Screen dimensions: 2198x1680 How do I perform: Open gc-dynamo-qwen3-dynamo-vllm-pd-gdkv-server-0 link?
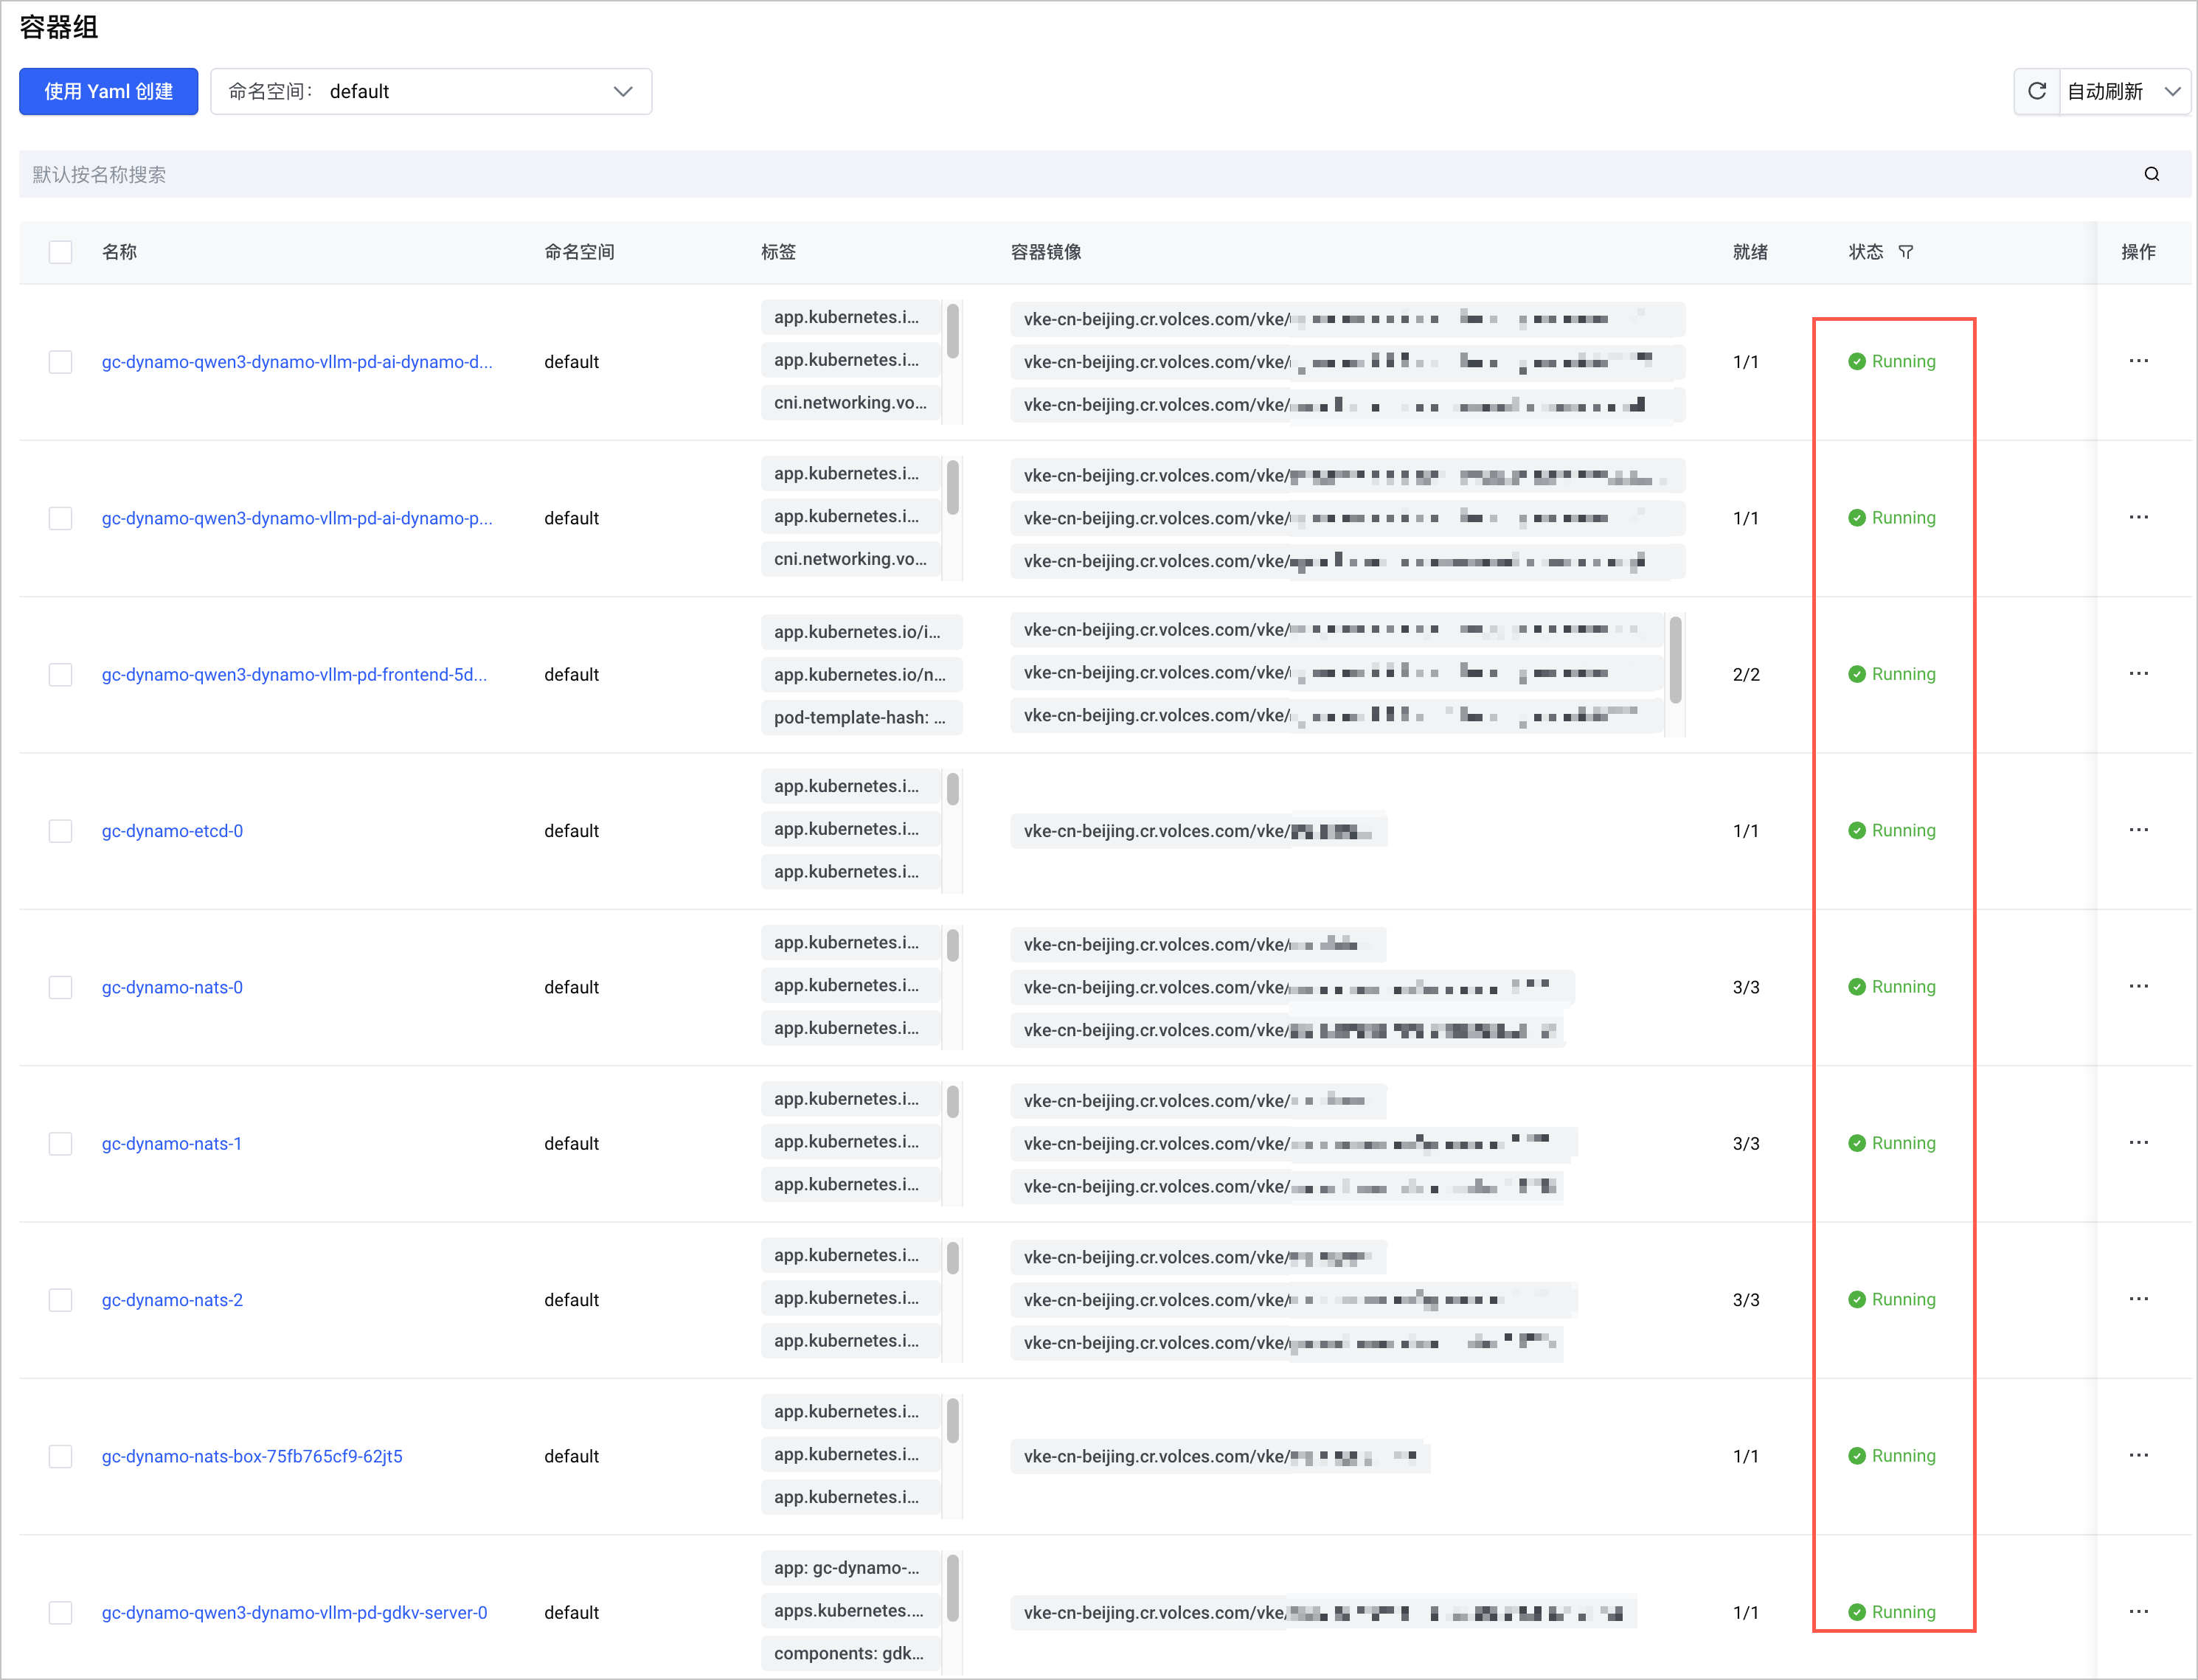[x=294, y=1612]
